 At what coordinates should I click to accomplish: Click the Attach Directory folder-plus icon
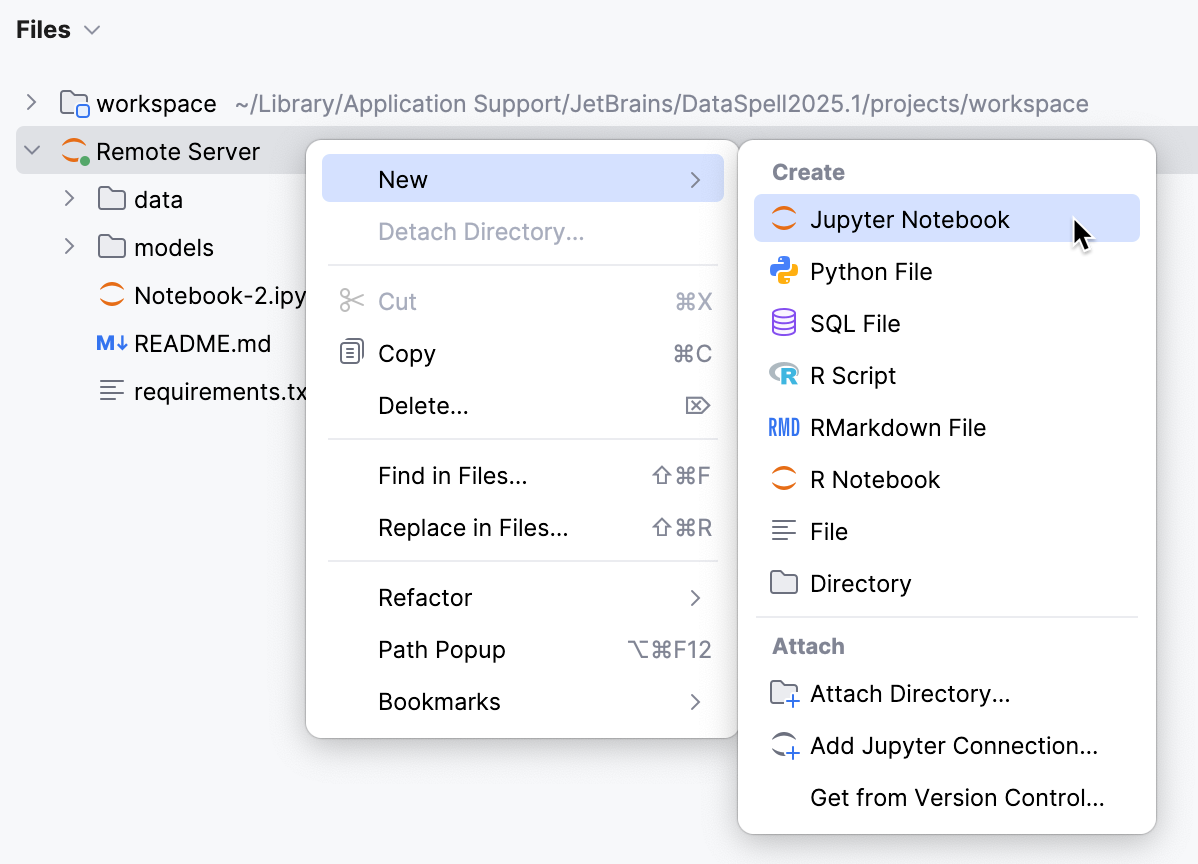coord(784,694)
